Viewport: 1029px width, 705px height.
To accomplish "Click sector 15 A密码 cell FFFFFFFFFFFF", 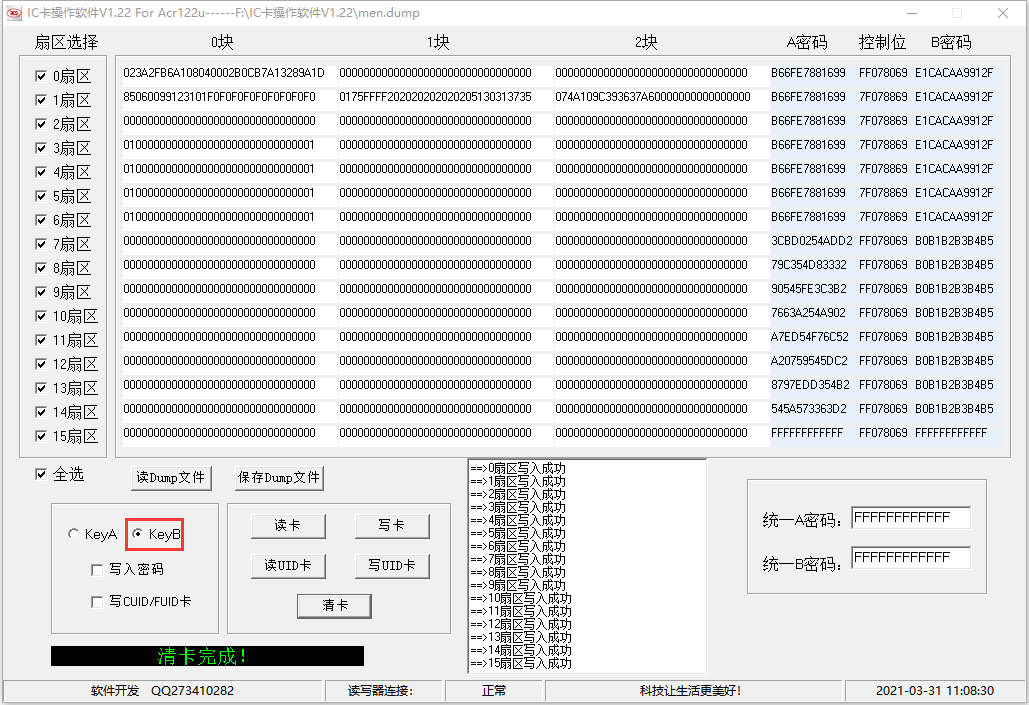I will coord(807,433).
